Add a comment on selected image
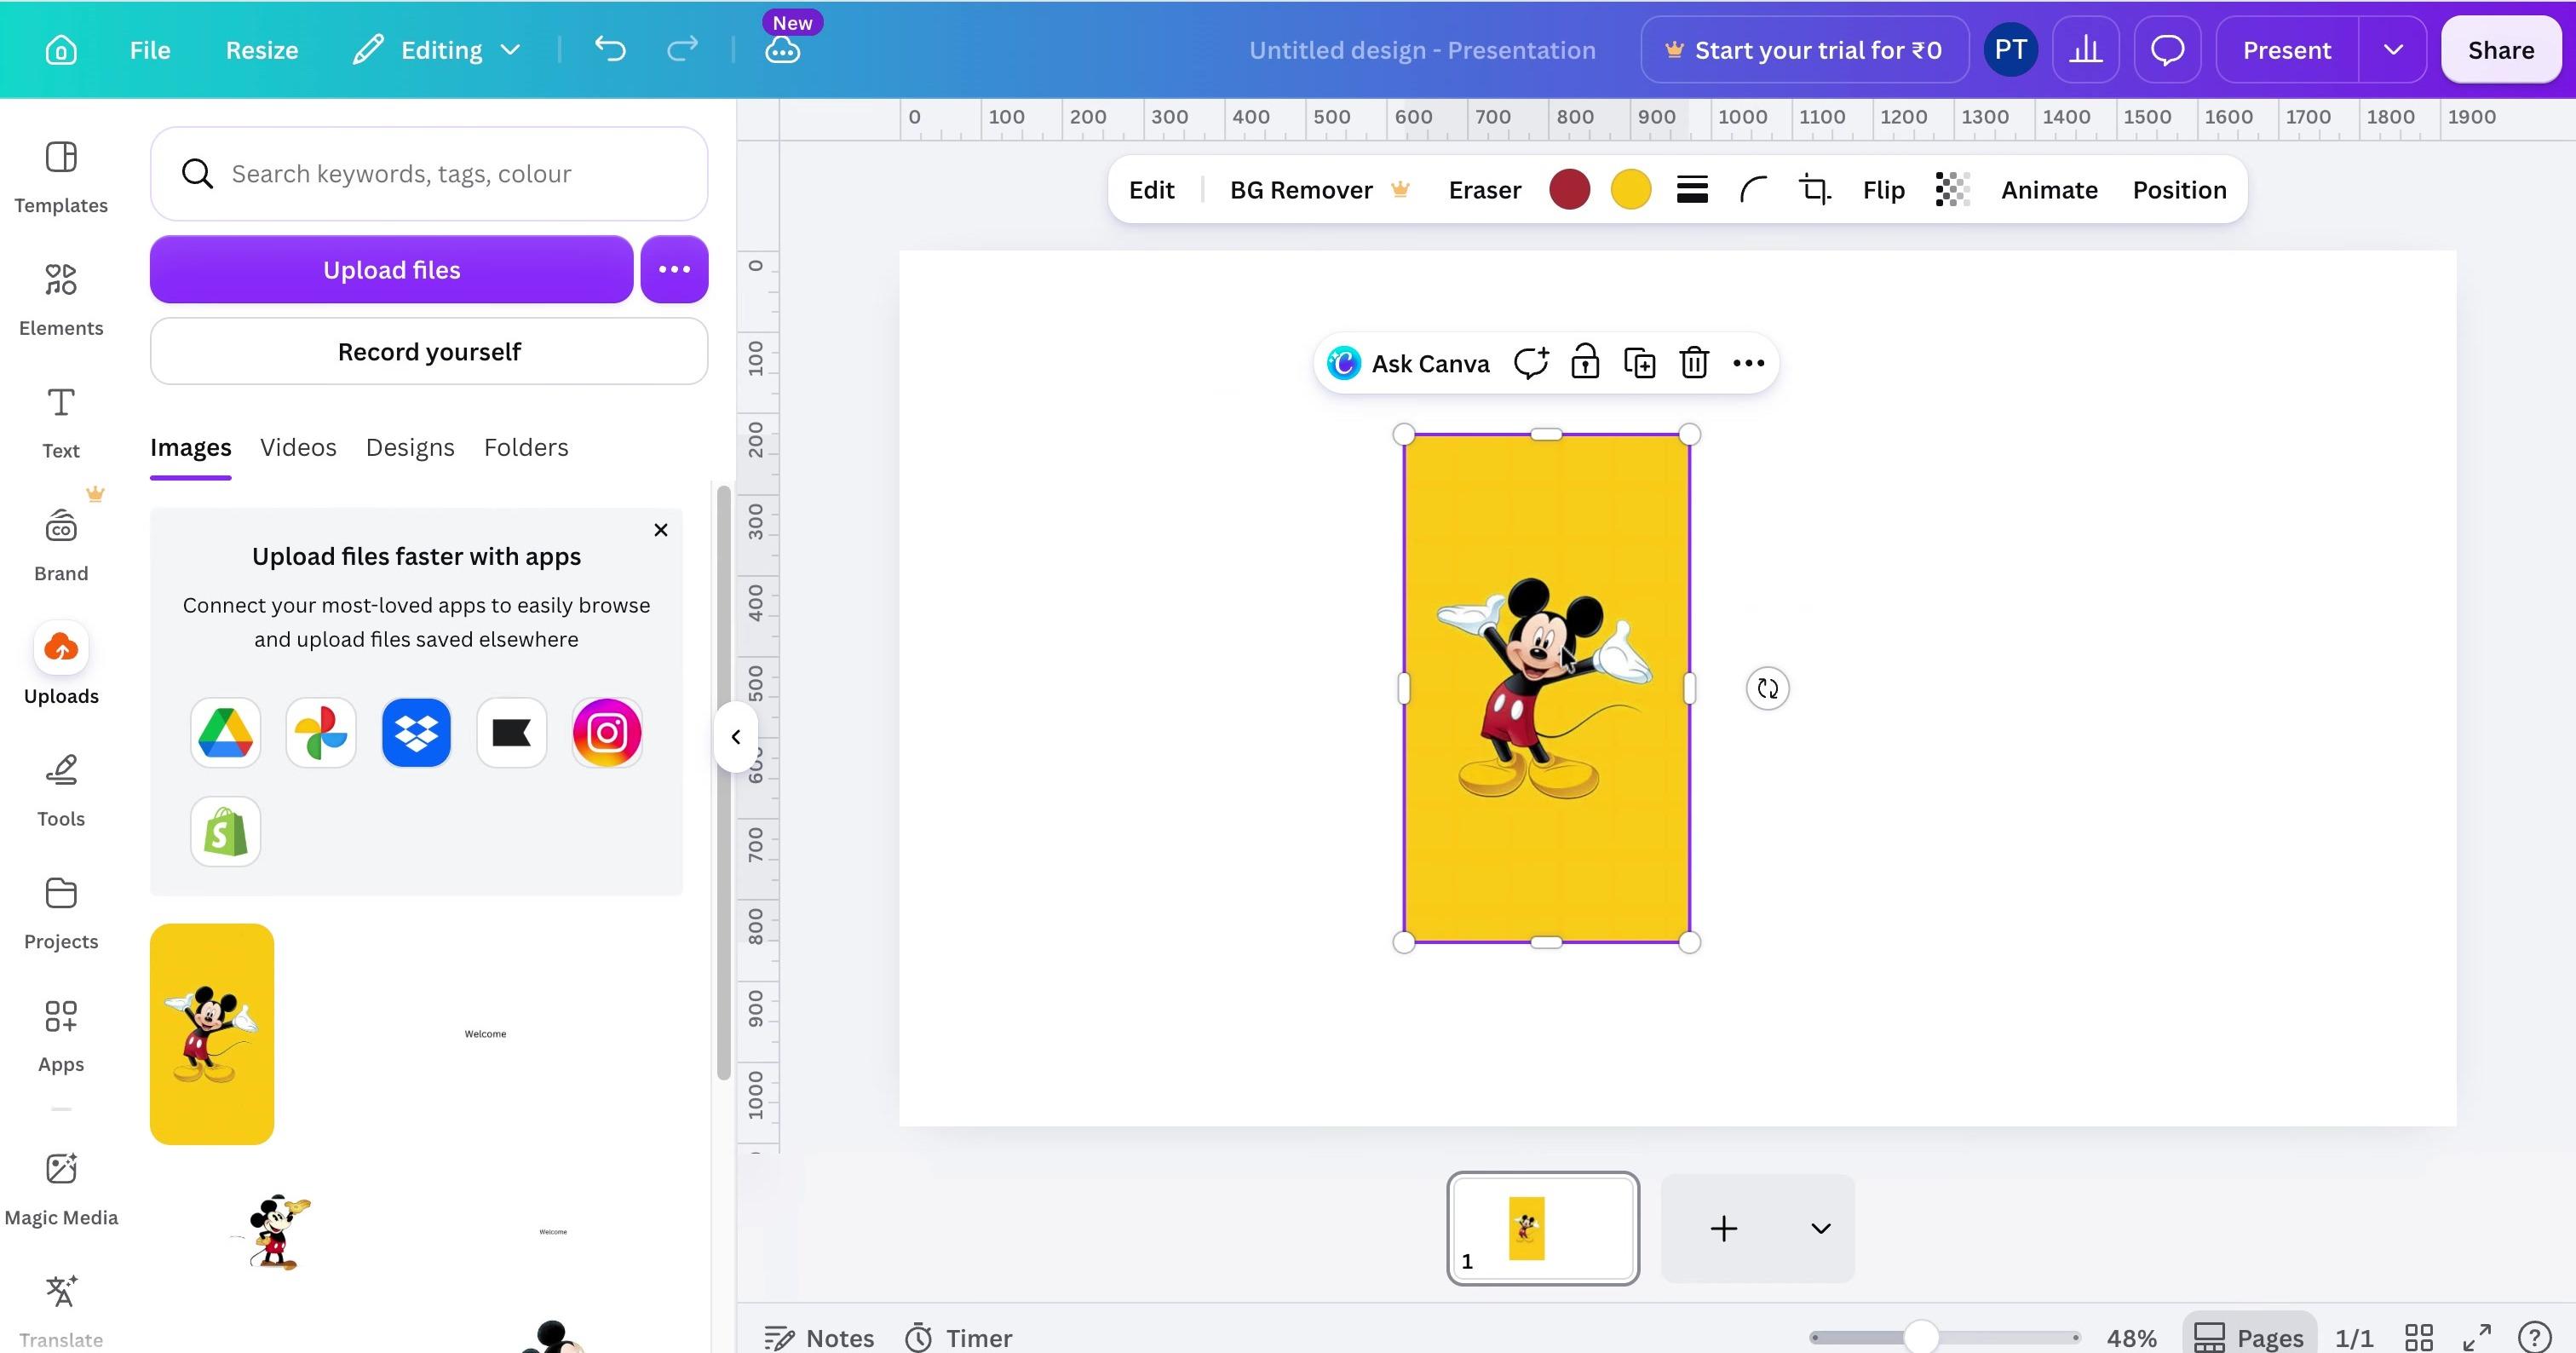Screen dimensions: 2576x1353 click(1531, 363)
